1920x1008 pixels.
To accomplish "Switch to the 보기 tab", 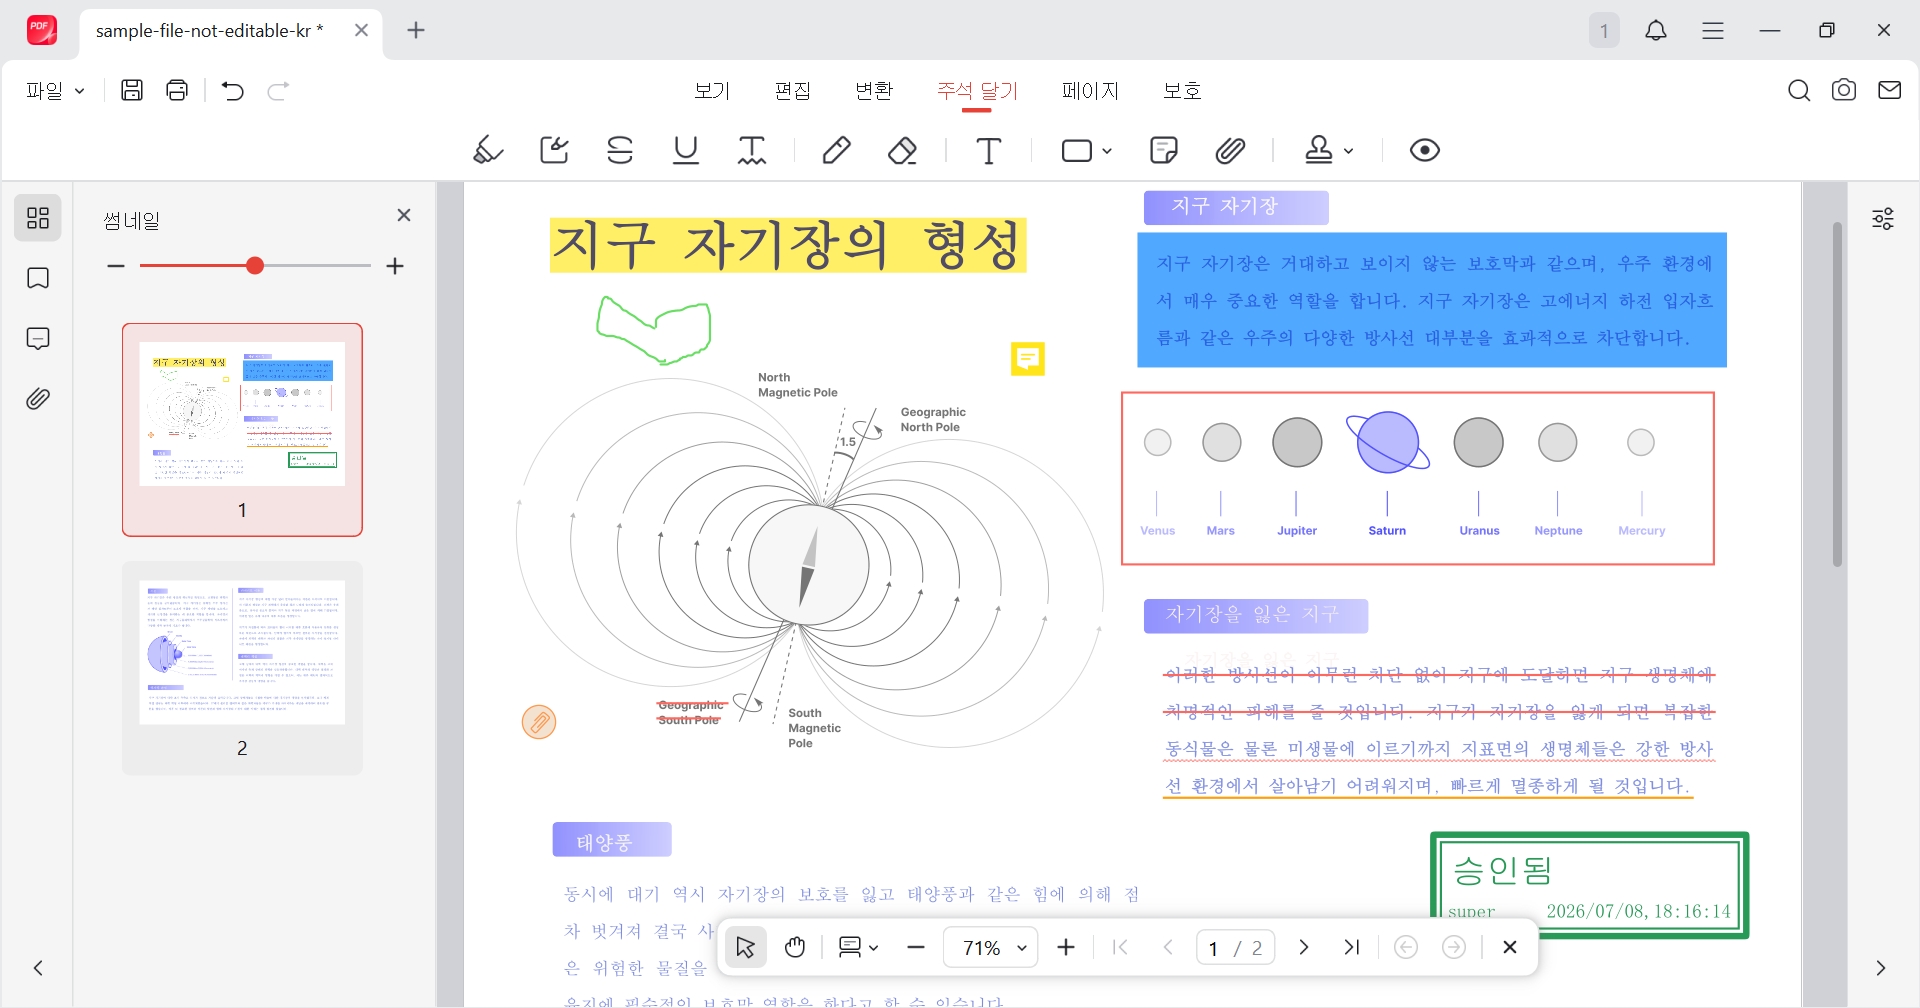I will (712, 90).
